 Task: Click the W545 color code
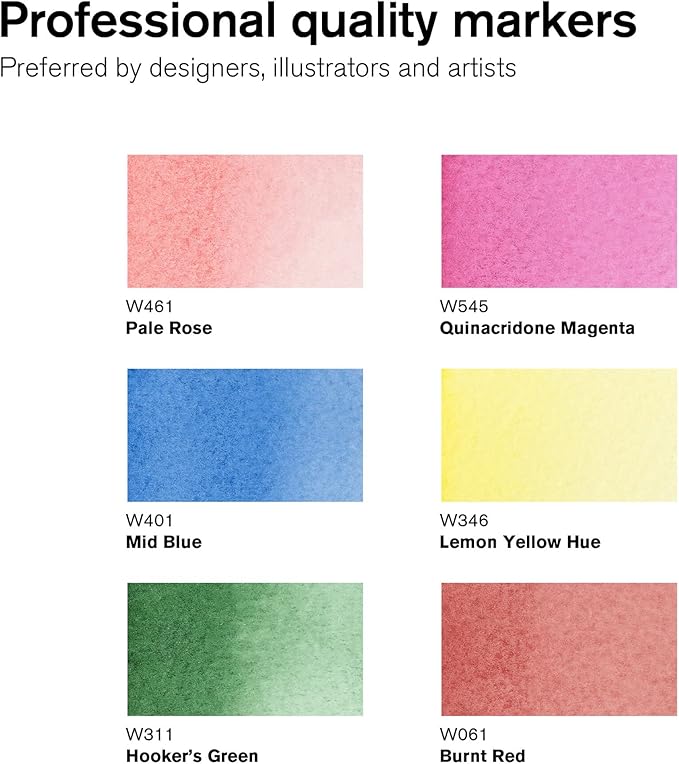pos(464,306)
